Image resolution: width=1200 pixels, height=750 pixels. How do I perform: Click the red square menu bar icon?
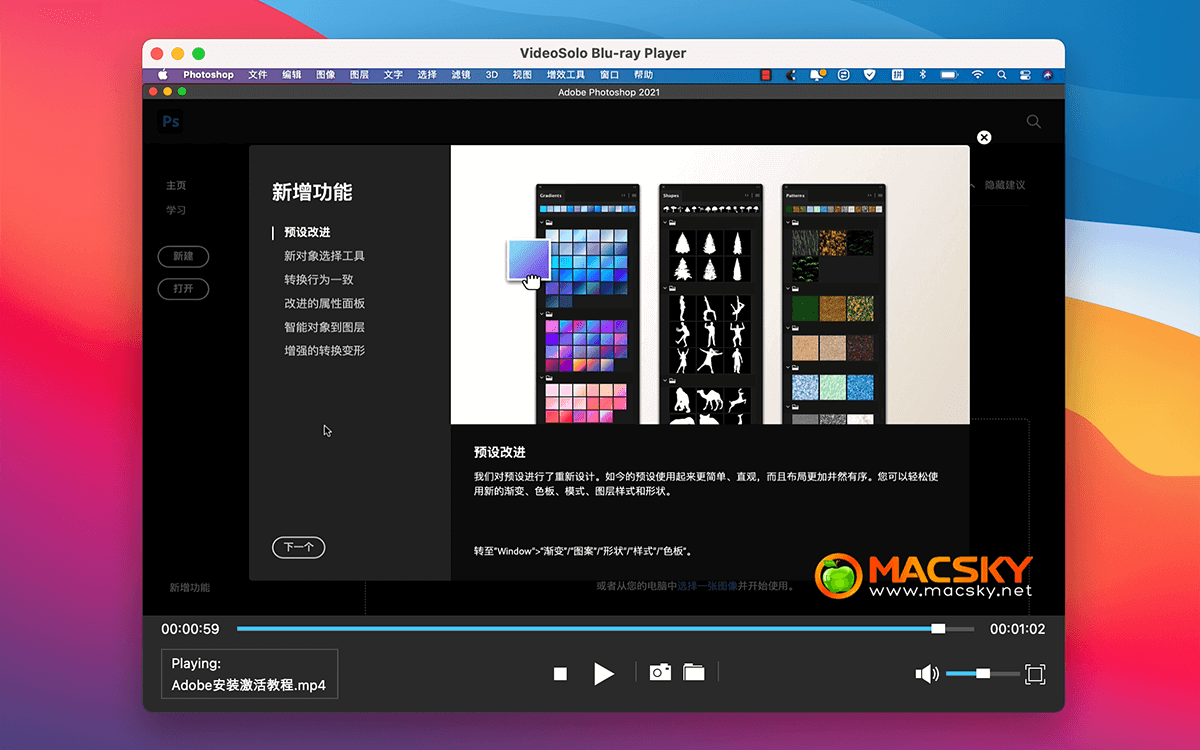coord(766,75)
